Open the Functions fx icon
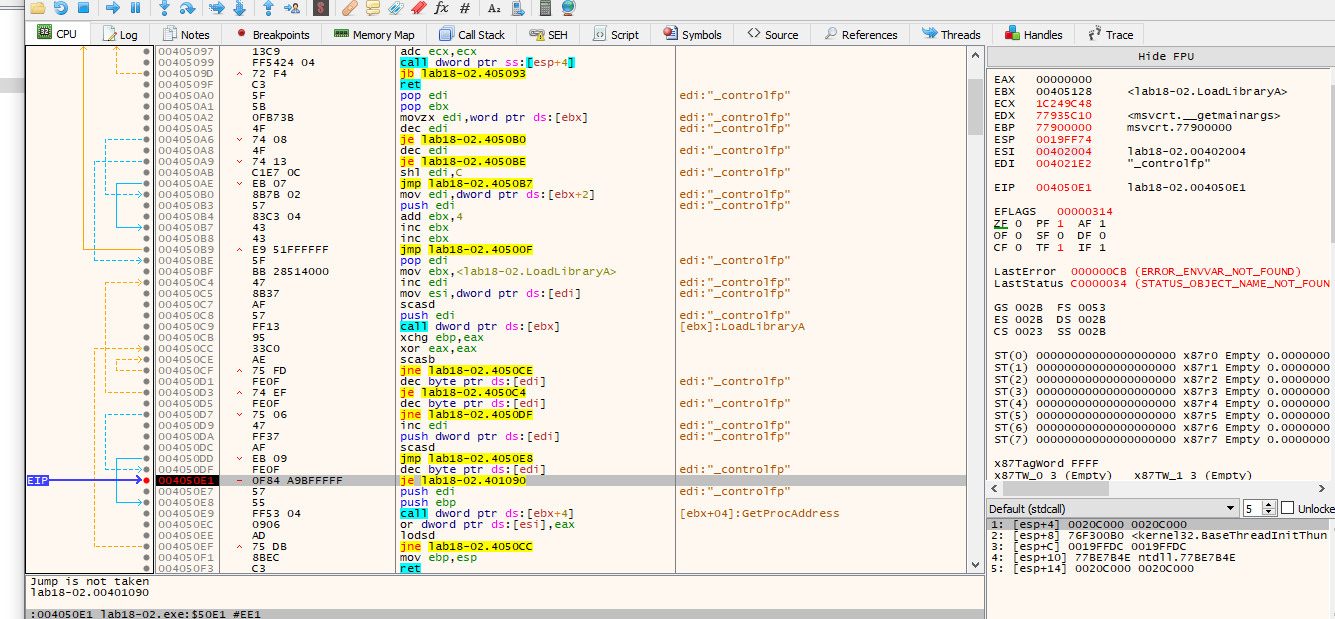The width and height of the screenshot is (1335, 619). point(441,8)
